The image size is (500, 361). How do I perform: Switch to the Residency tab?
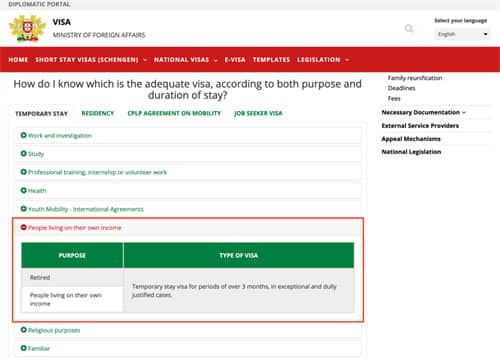click(x=98, y=113)
